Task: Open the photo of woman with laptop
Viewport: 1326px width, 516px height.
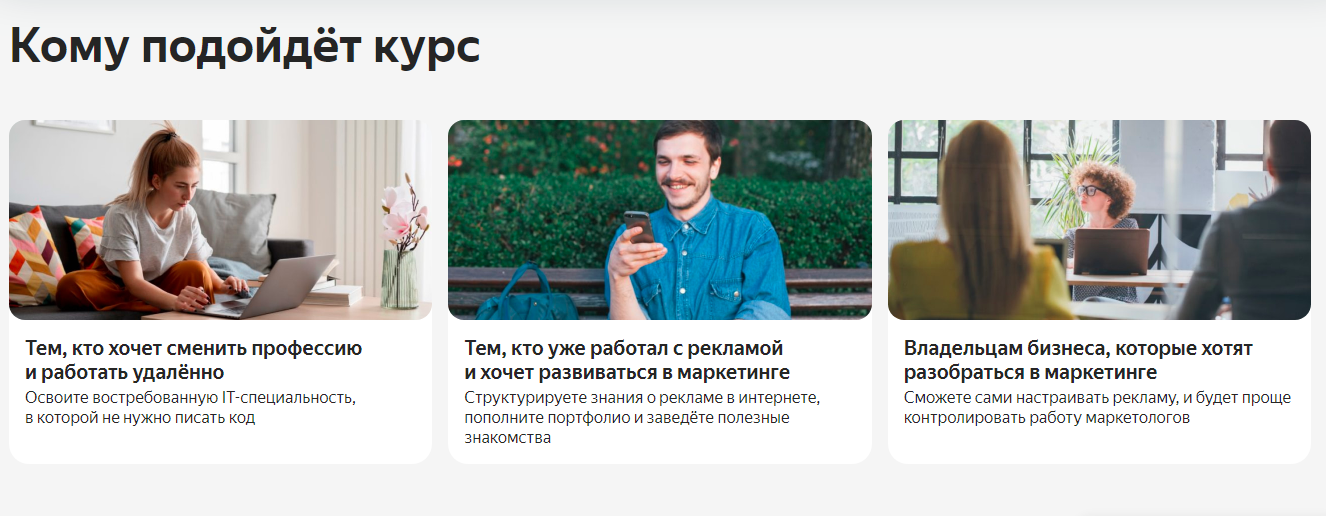Action: [220, 220]
